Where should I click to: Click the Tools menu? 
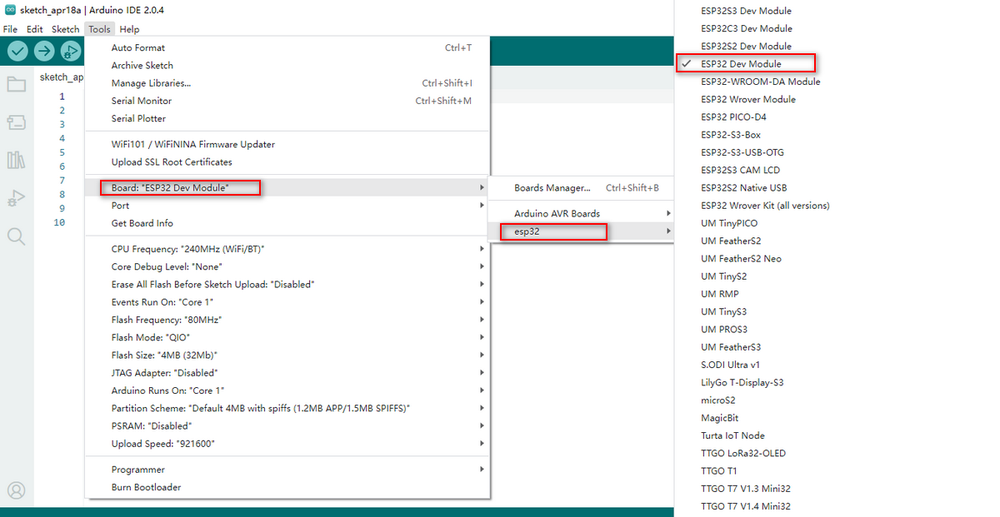[x=99, y=29]
